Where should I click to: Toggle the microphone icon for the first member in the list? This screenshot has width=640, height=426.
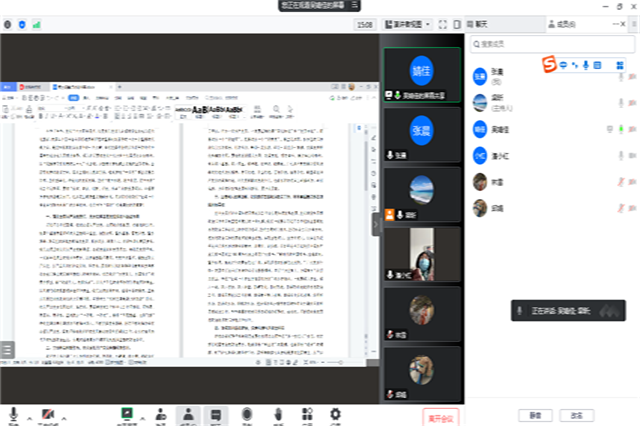pos(622,76)
